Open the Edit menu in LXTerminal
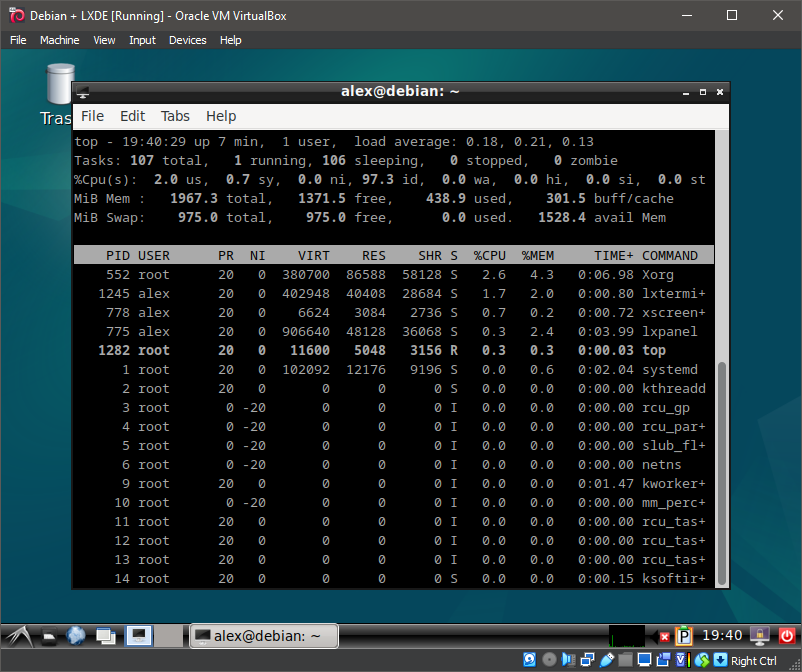802x672 pixels. [x=132, y=116]
